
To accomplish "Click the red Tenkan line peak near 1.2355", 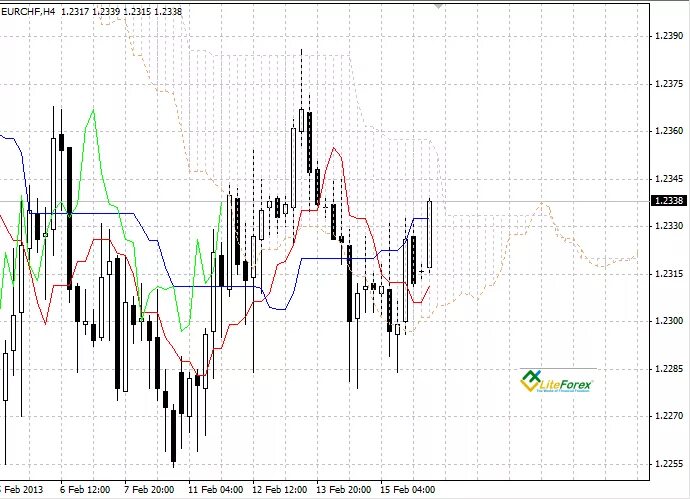I will coord(334,149).
